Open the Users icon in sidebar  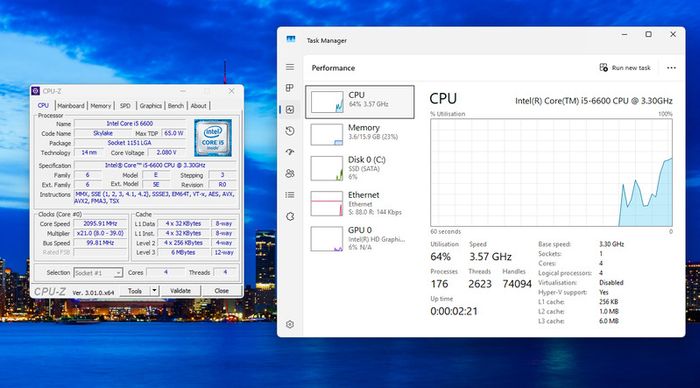[290, 173]
